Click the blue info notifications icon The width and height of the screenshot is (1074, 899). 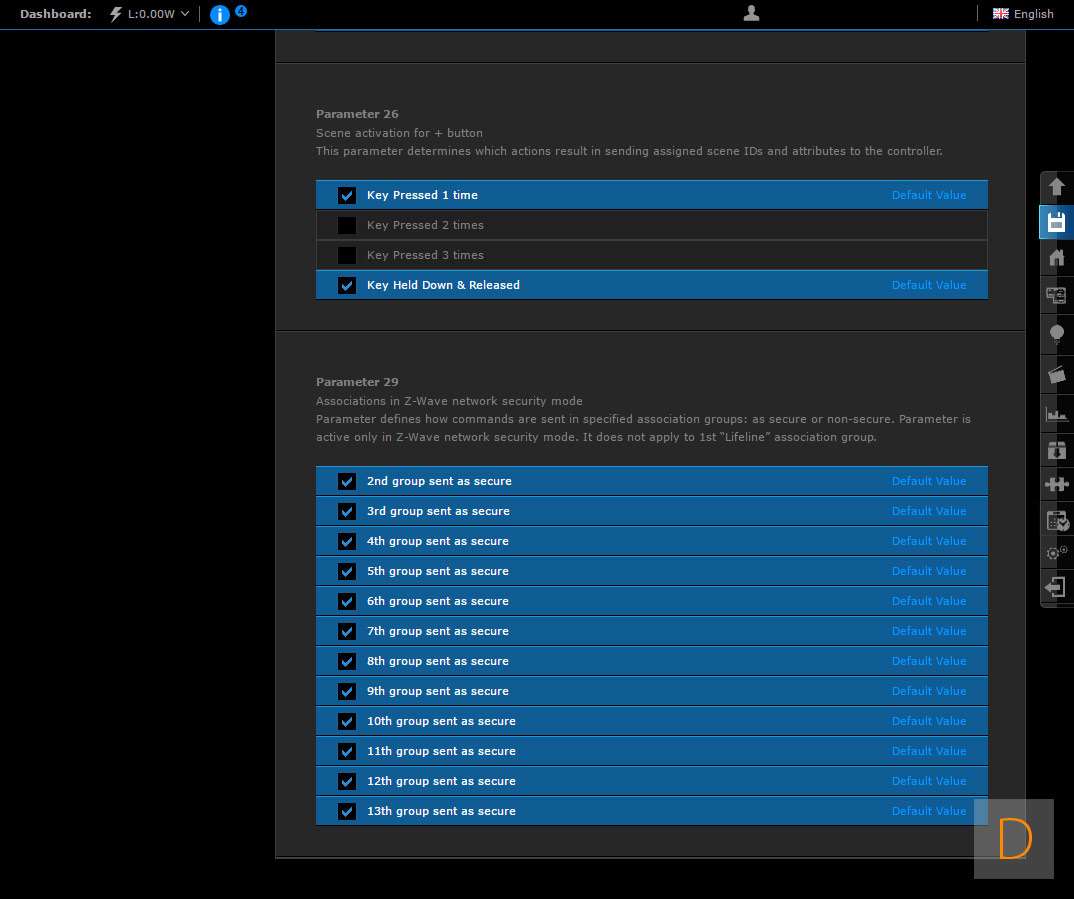(220, 14)
